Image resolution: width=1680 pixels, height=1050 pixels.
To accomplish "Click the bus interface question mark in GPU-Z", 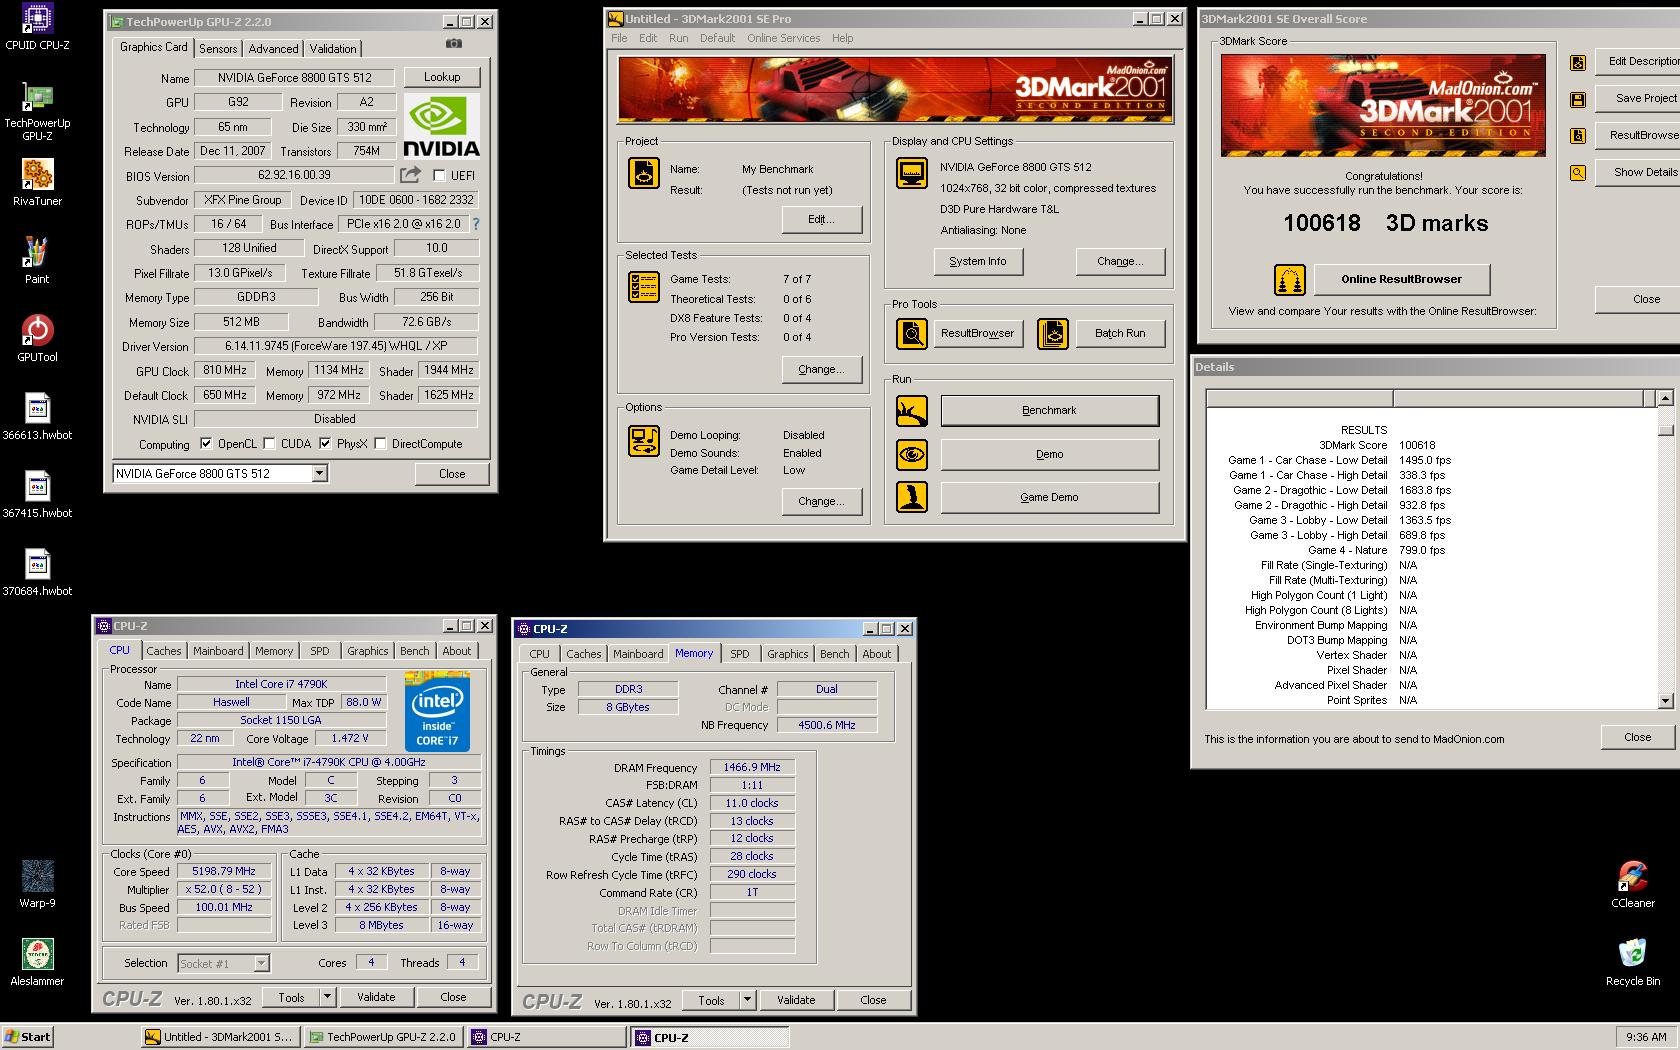I will pyautogui.click(x=475, y=224).
